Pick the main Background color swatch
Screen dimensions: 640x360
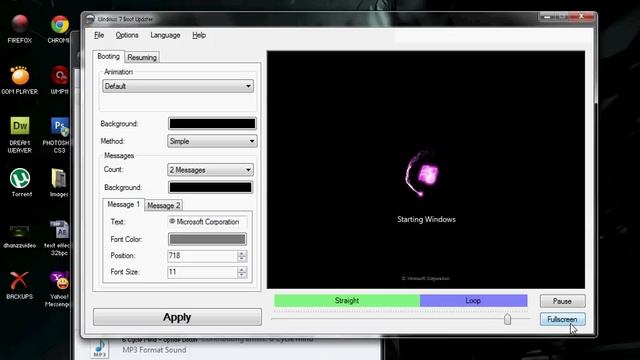click(212, 124)
